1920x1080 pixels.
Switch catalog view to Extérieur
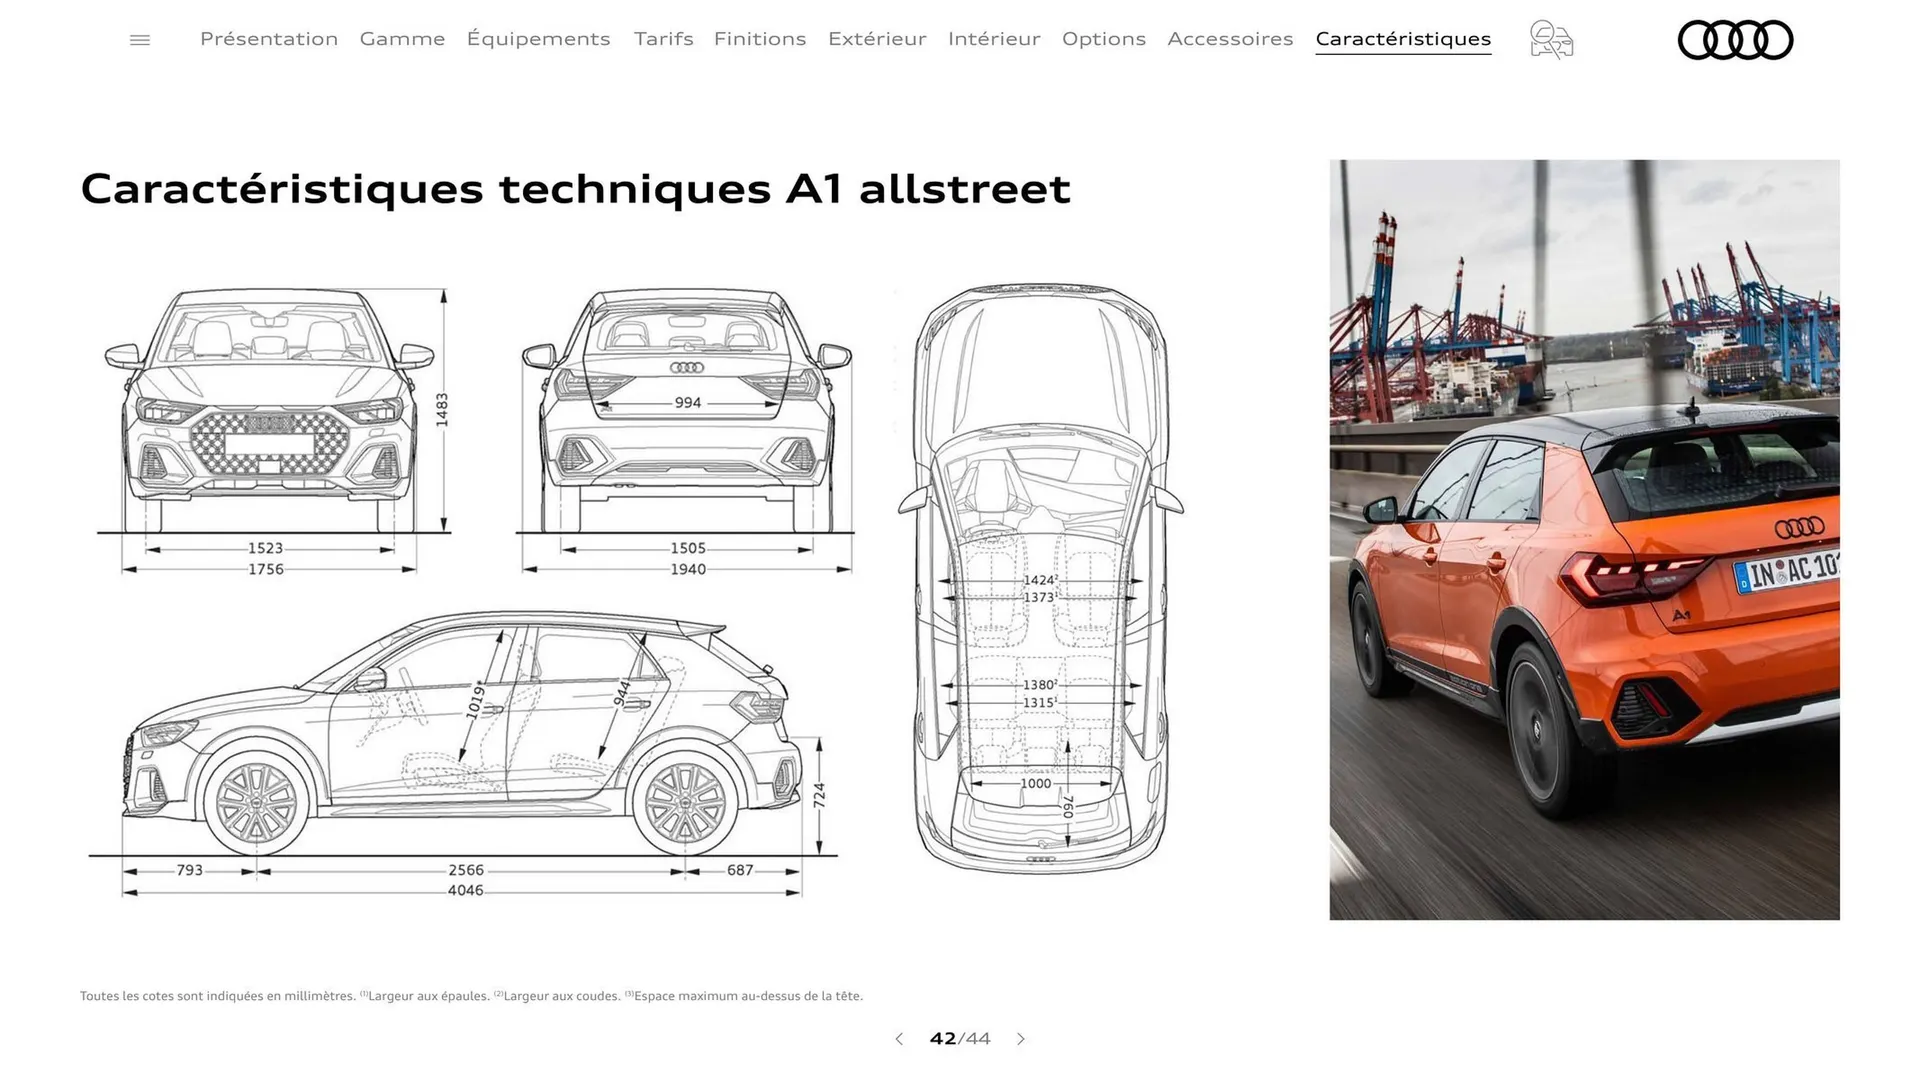point(877,39)
